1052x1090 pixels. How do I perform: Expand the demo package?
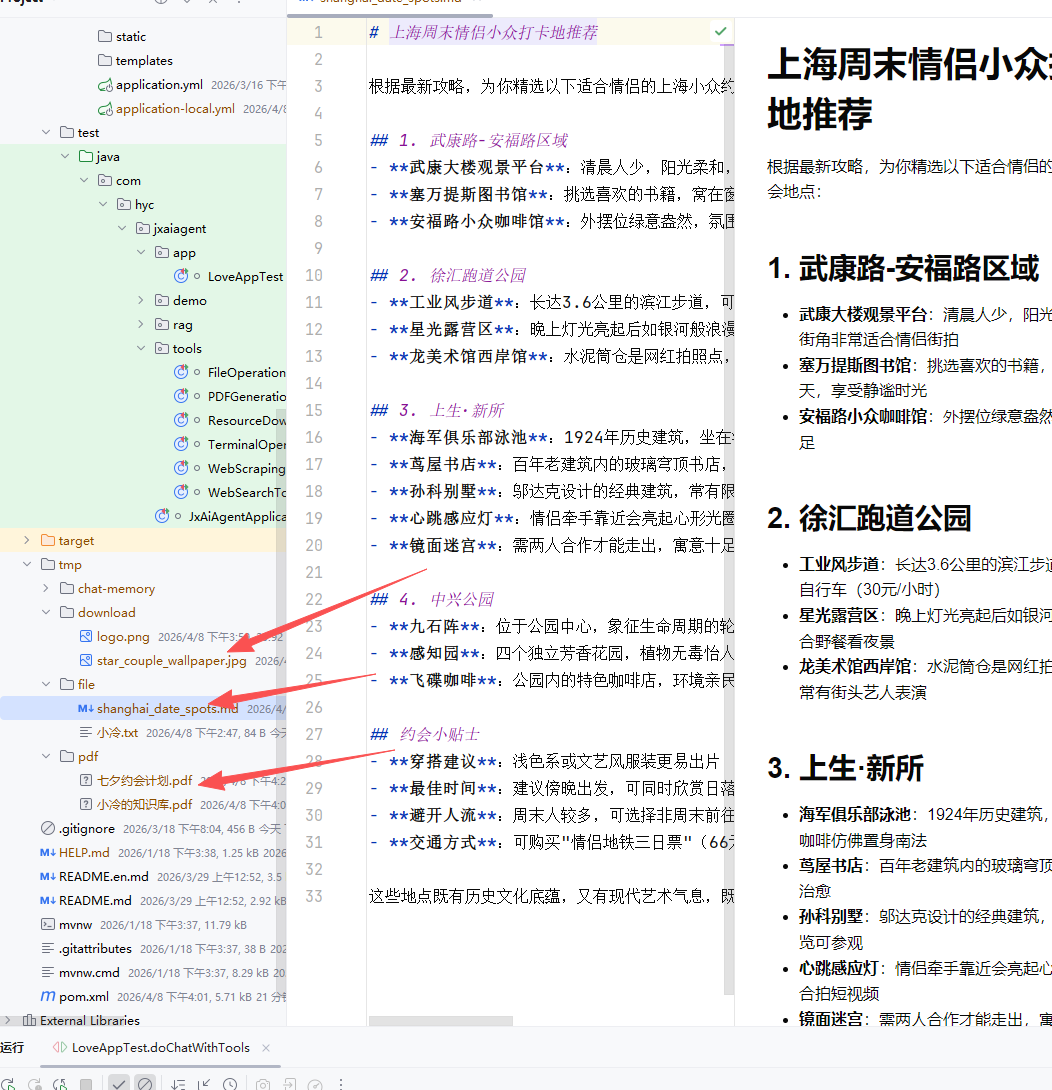coord(141,300)
